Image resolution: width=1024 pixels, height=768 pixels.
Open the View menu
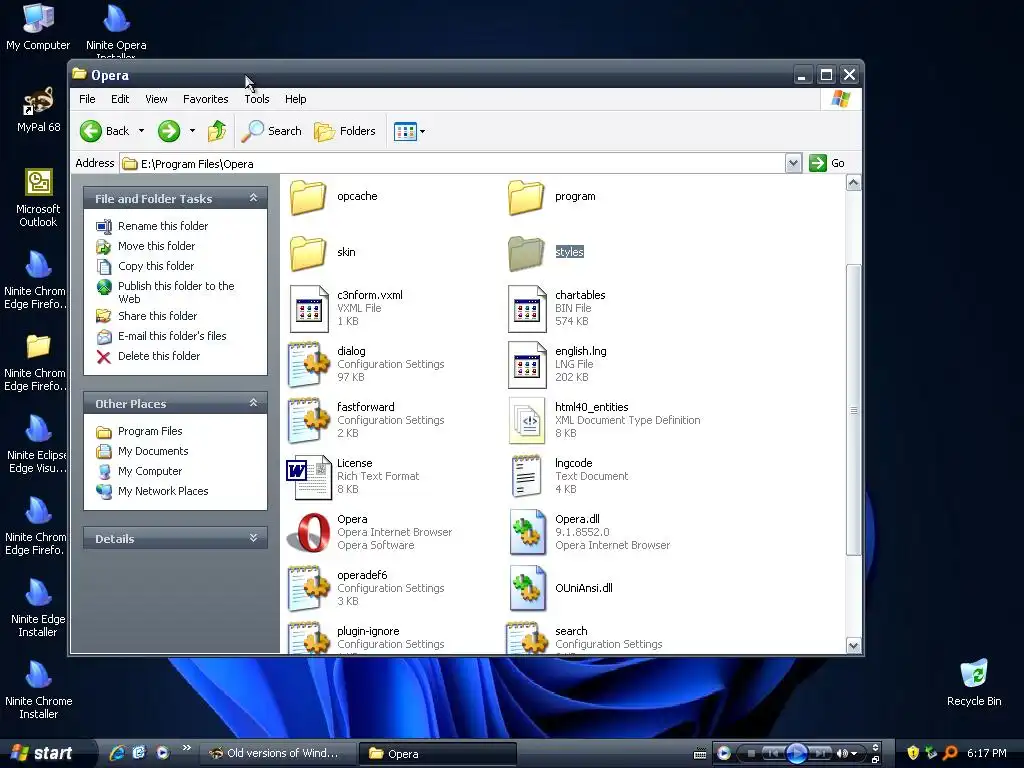[156, 99]
